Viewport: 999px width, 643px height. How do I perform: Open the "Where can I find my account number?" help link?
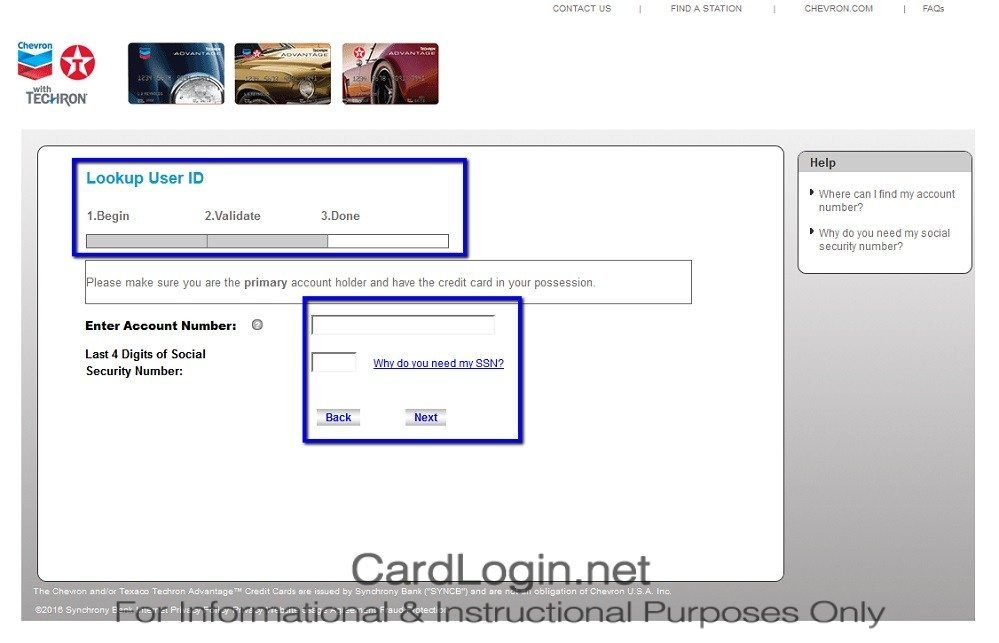(886, 201)
